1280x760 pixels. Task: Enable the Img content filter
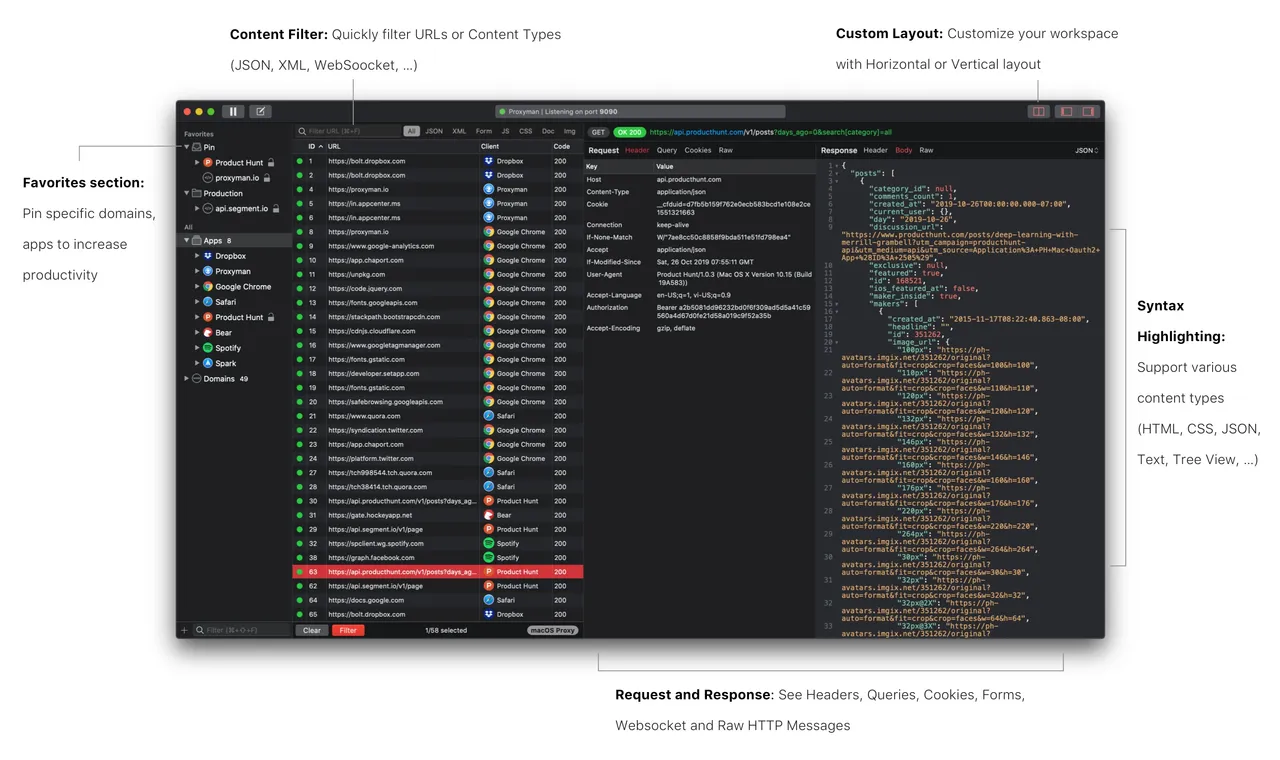point(569,131)
